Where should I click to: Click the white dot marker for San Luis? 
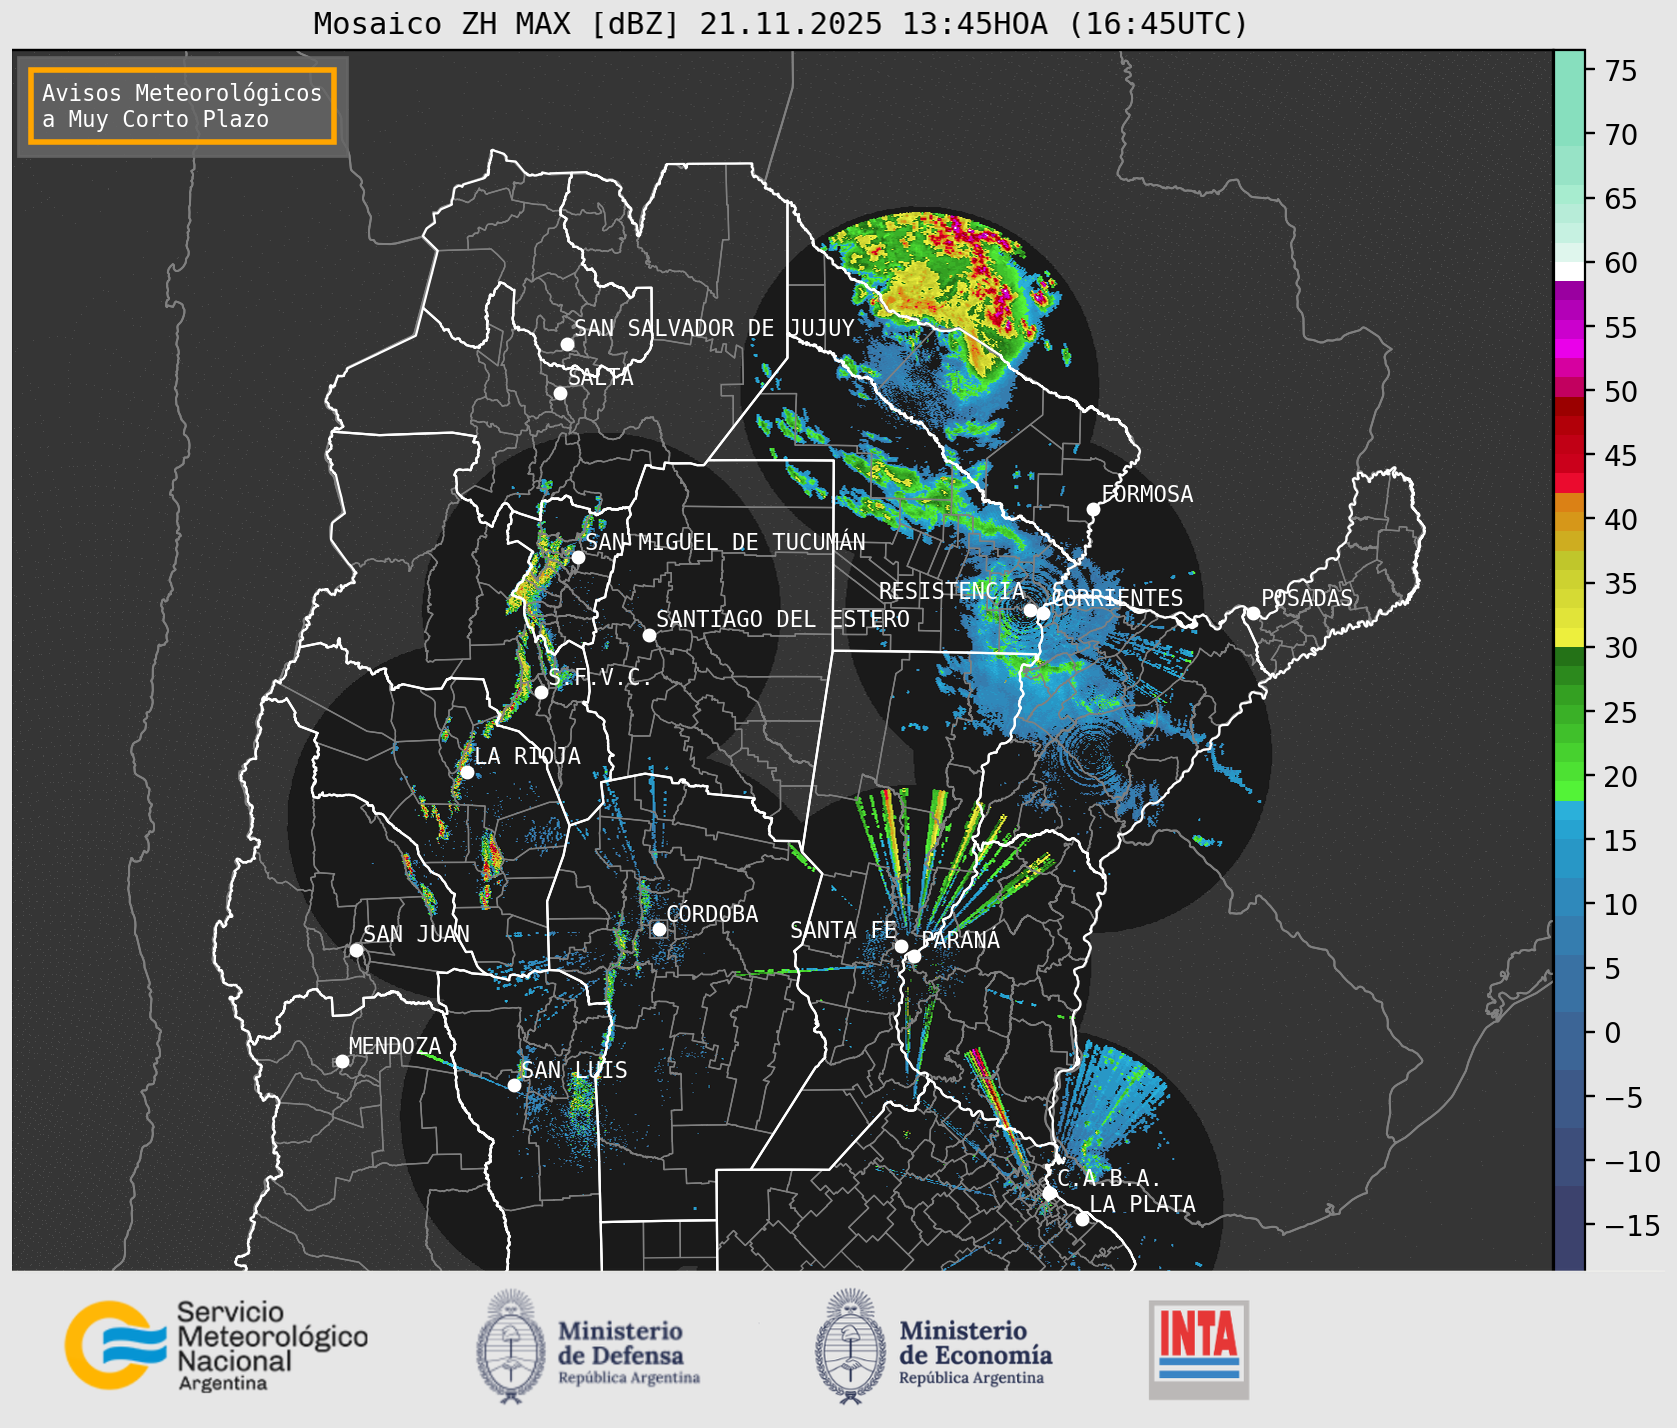click(514, 1085)
